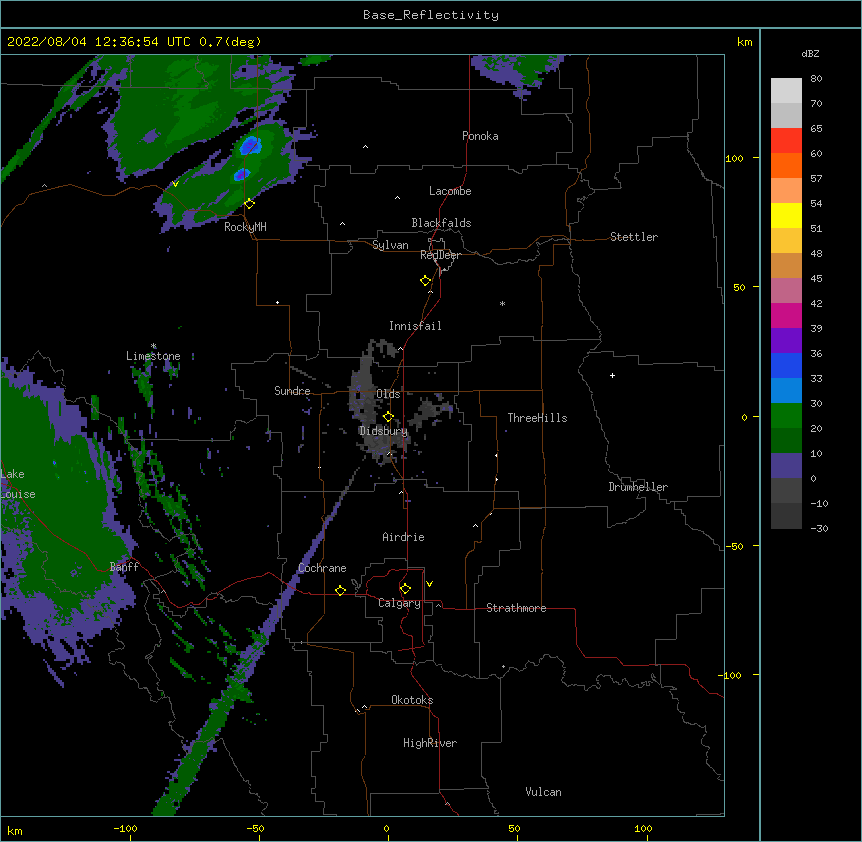Select the yellow diamond between Olds and Didsbury
This screenshot has height=842, width=862.
[x=389, y=417]
